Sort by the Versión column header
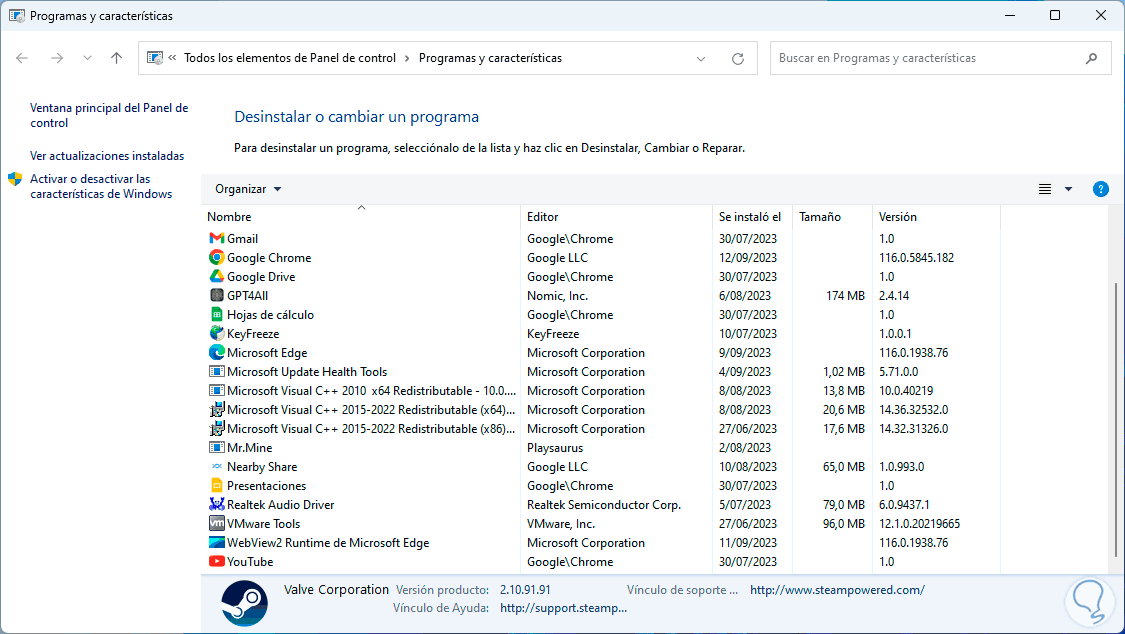 pyautogui.click(x=936, y=217)
